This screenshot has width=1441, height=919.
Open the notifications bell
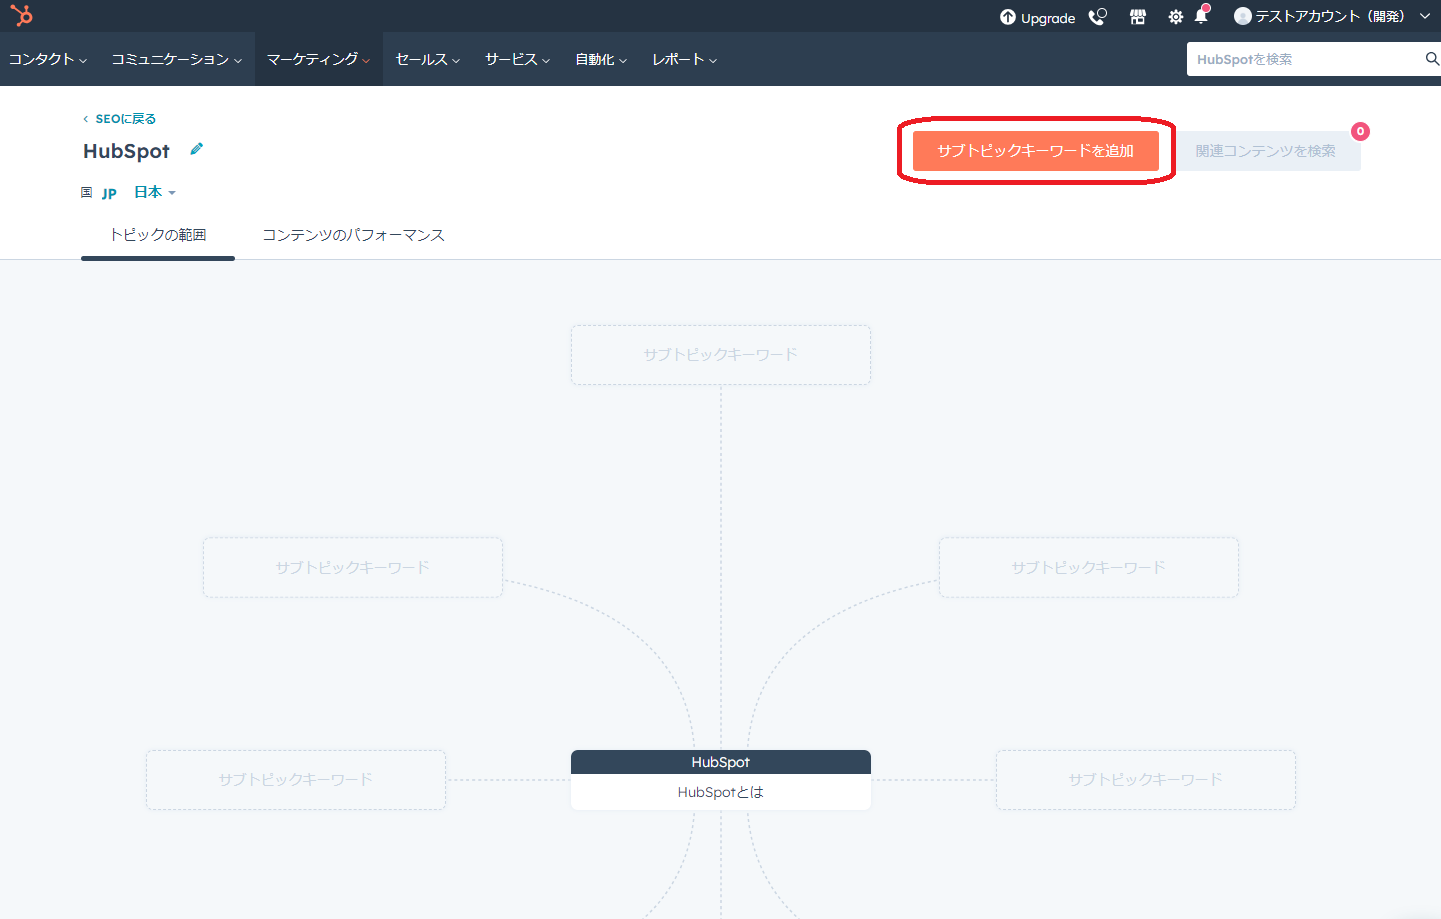(x=1201, y=16)
